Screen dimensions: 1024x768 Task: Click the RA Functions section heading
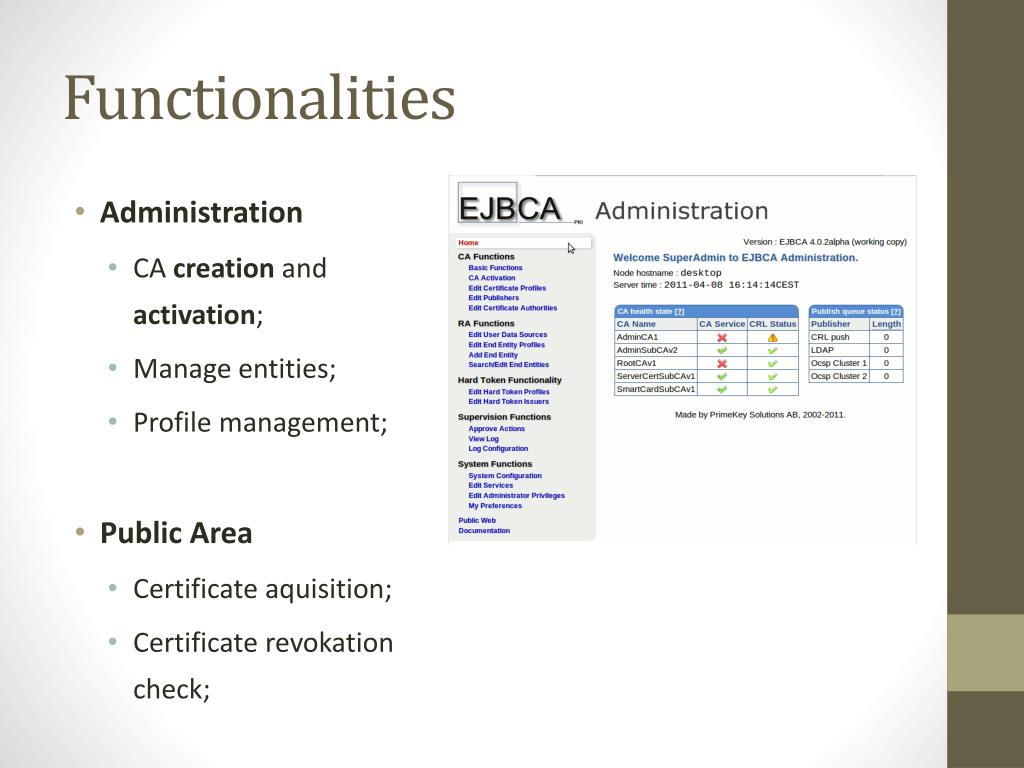(486, 324)
